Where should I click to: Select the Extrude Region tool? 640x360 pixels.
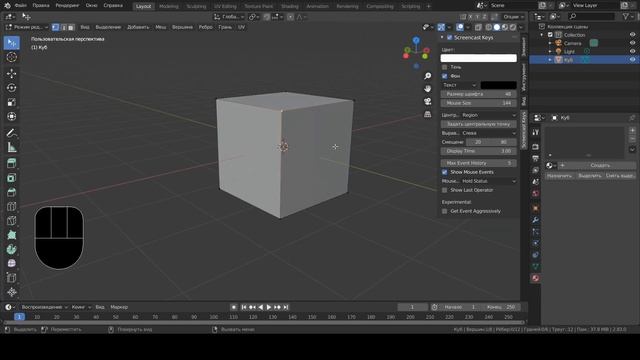(11, 163)
